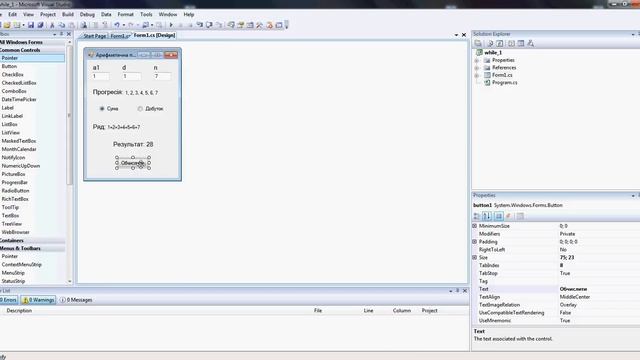The width and height of the screenshot is (640, 360).
Task: Open the Toolbox window position dropdown arrow
Action: (x=55, y=34)
